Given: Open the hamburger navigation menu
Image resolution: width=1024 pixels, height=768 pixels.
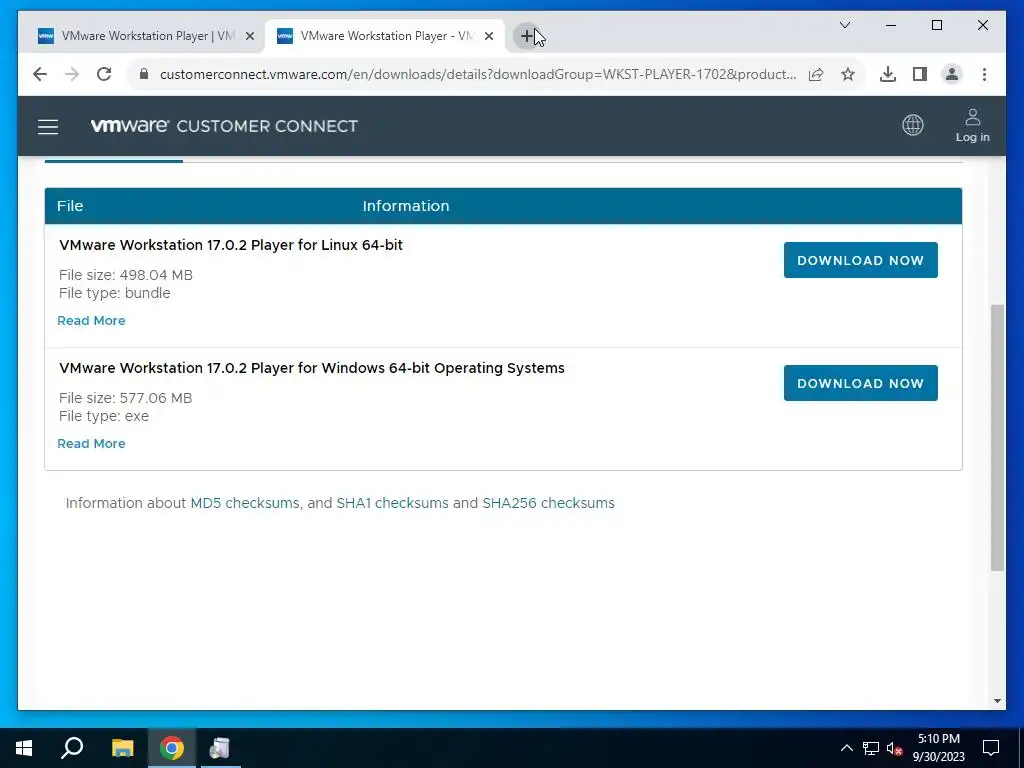Looking at the screenshot, I should click(x=48, y=126).
